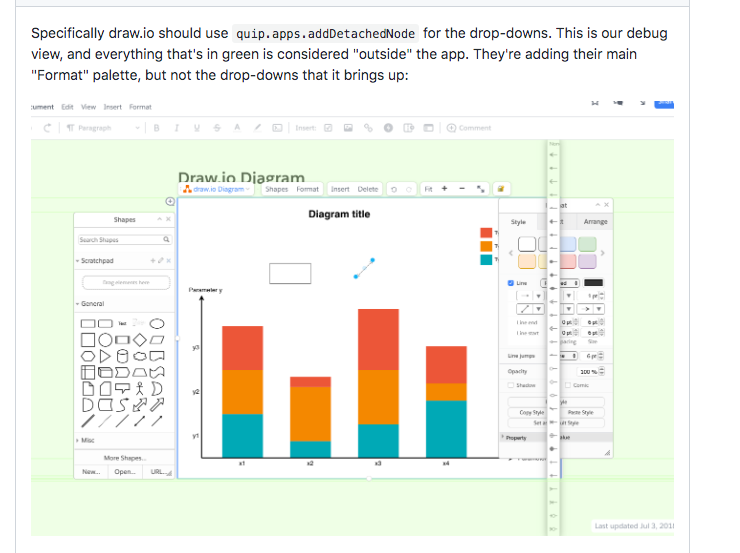The width and height of the screenshot is (740, 553).
Task: Click More Shapes... button
Action: tap(125, 458)
